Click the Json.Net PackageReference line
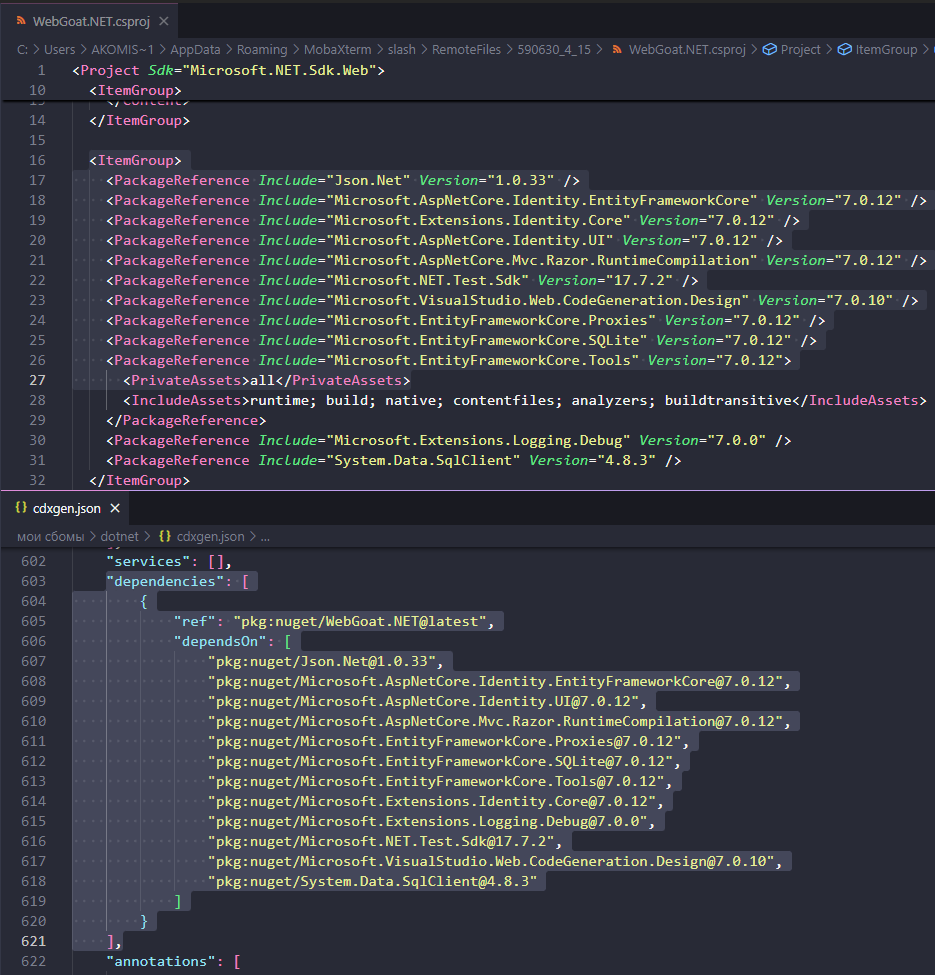This screenshot has height=975, width=935. point(343,180)
